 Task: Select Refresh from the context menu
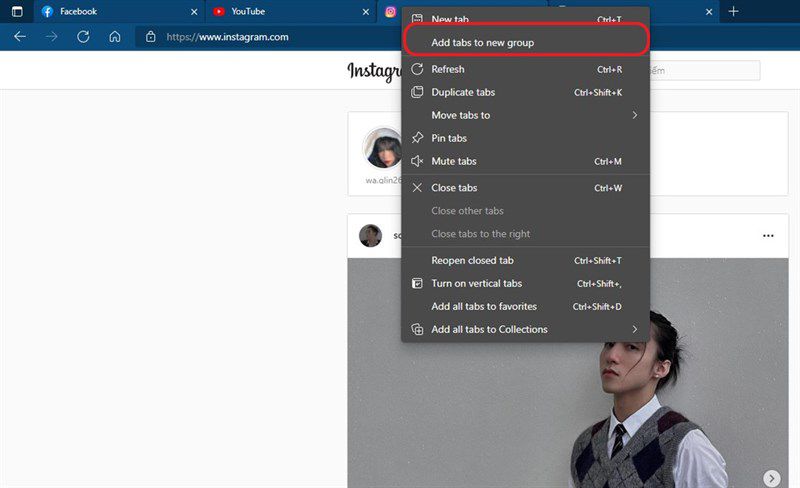coord(526,69)
